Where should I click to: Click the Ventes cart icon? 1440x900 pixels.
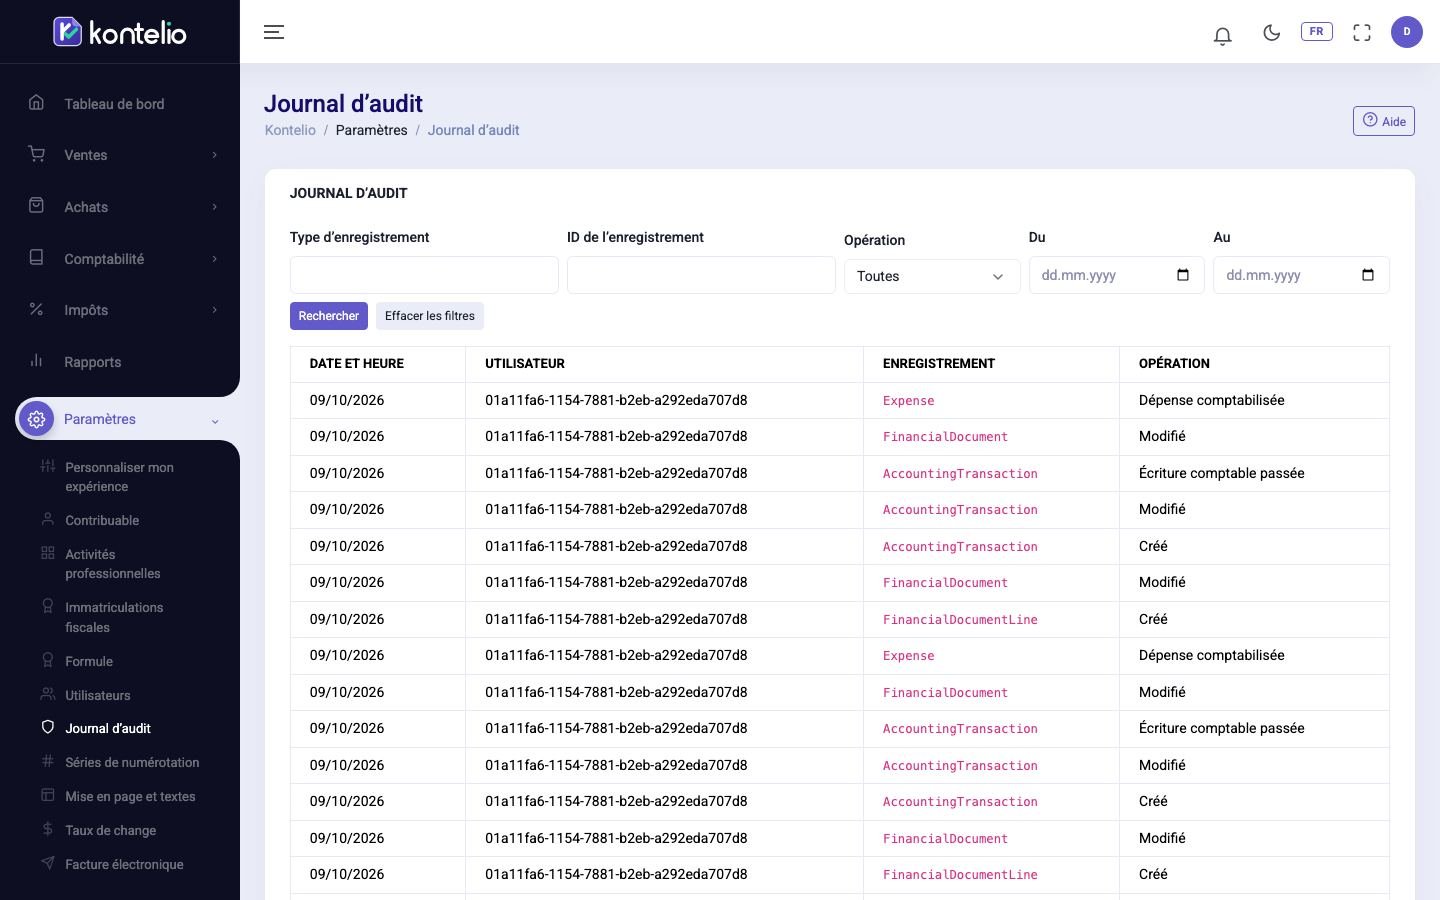37,154
